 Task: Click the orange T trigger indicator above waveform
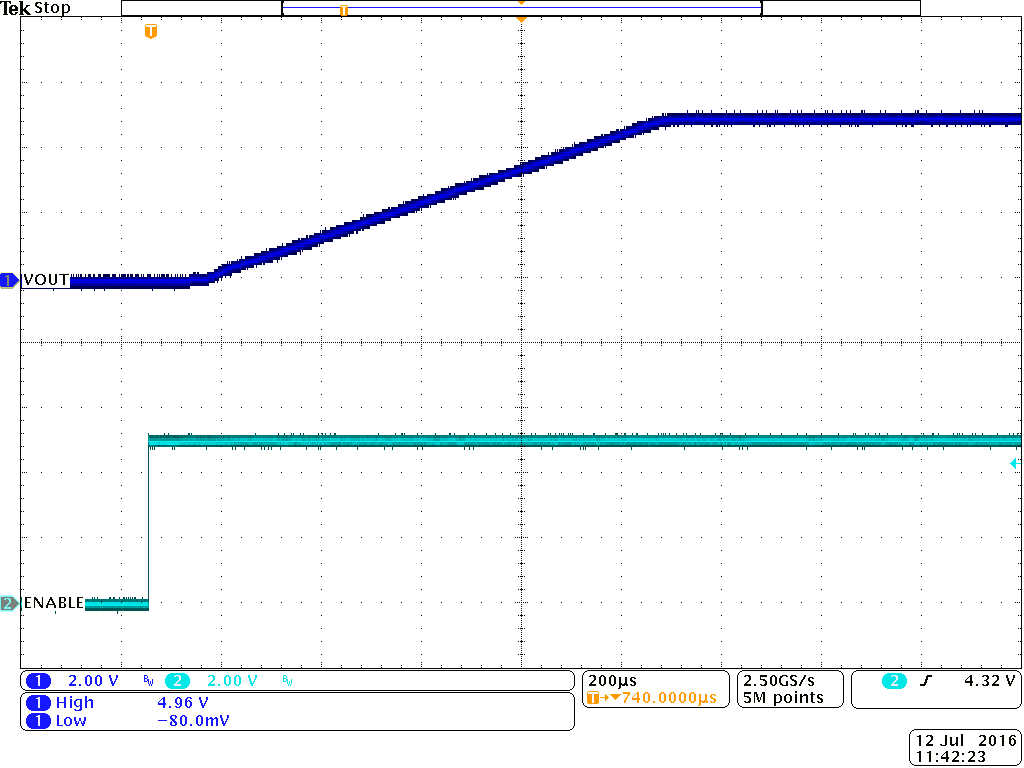tap(151, 31)
